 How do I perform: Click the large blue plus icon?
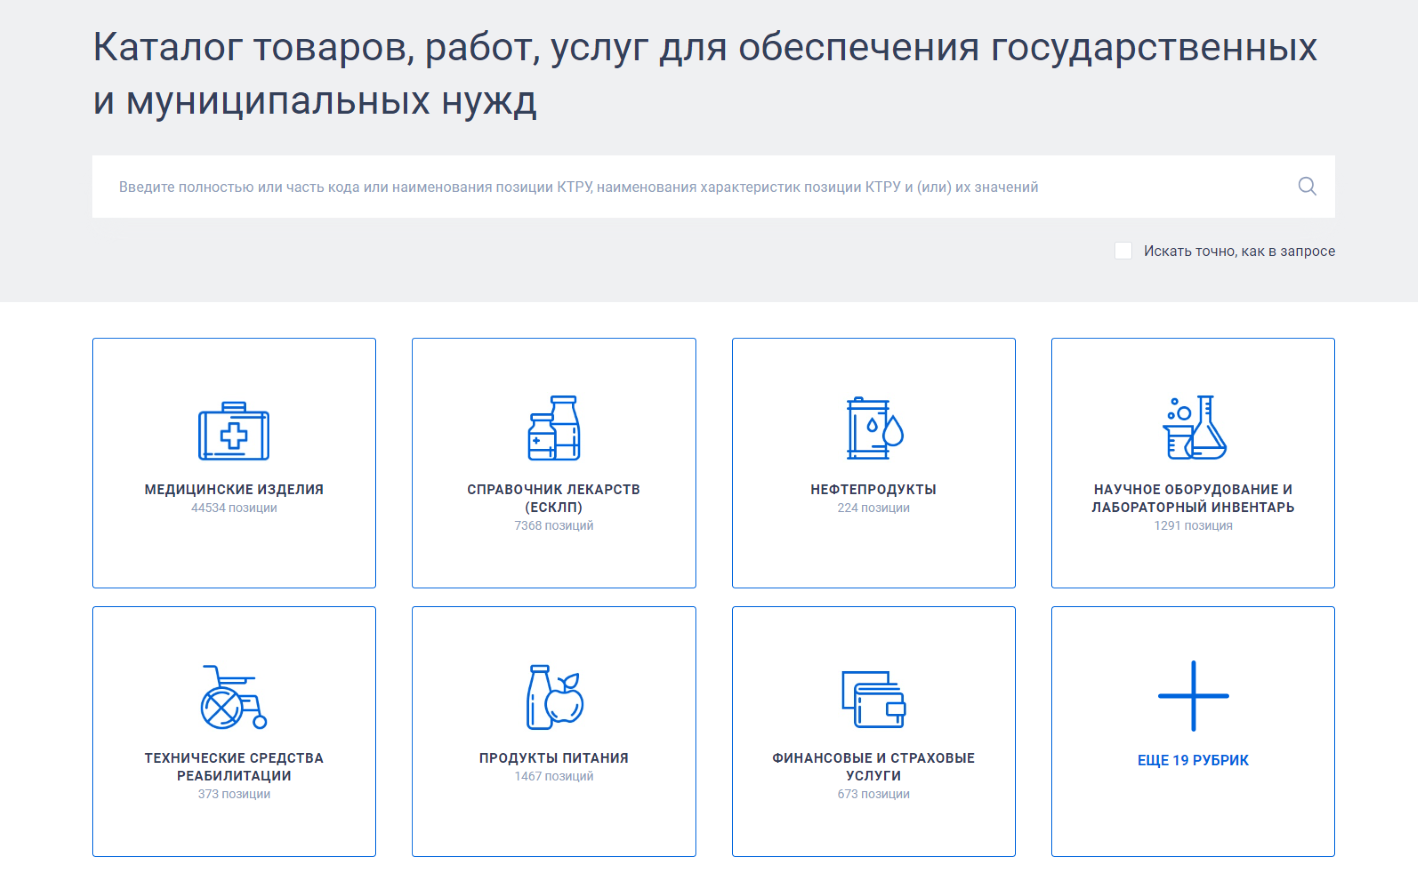tap(1193, 696)
